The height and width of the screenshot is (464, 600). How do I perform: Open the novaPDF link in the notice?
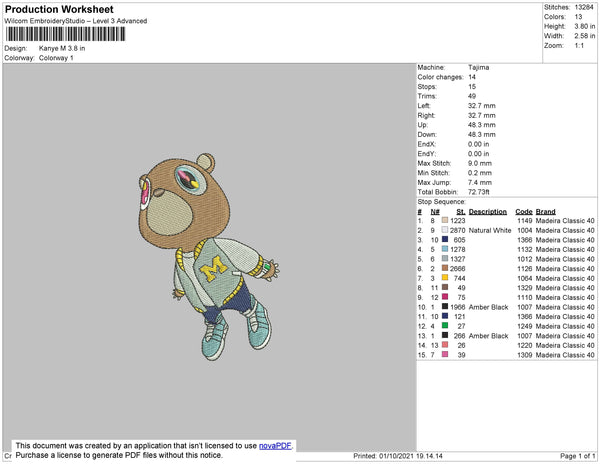pos(275,446)
